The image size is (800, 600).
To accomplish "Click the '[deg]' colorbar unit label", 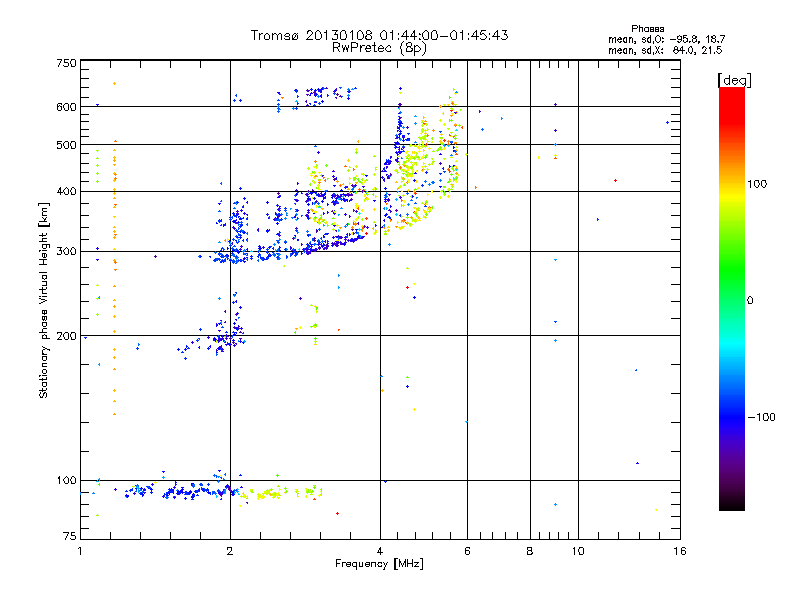I will [734, 80].
